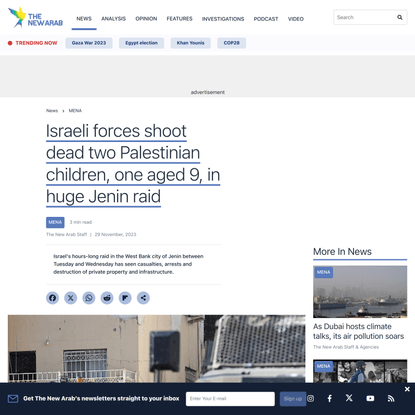The height and width of the screenshot is (415, 415).
Task: Click the '29 November, 2023' date
Action: click(115, 234)
